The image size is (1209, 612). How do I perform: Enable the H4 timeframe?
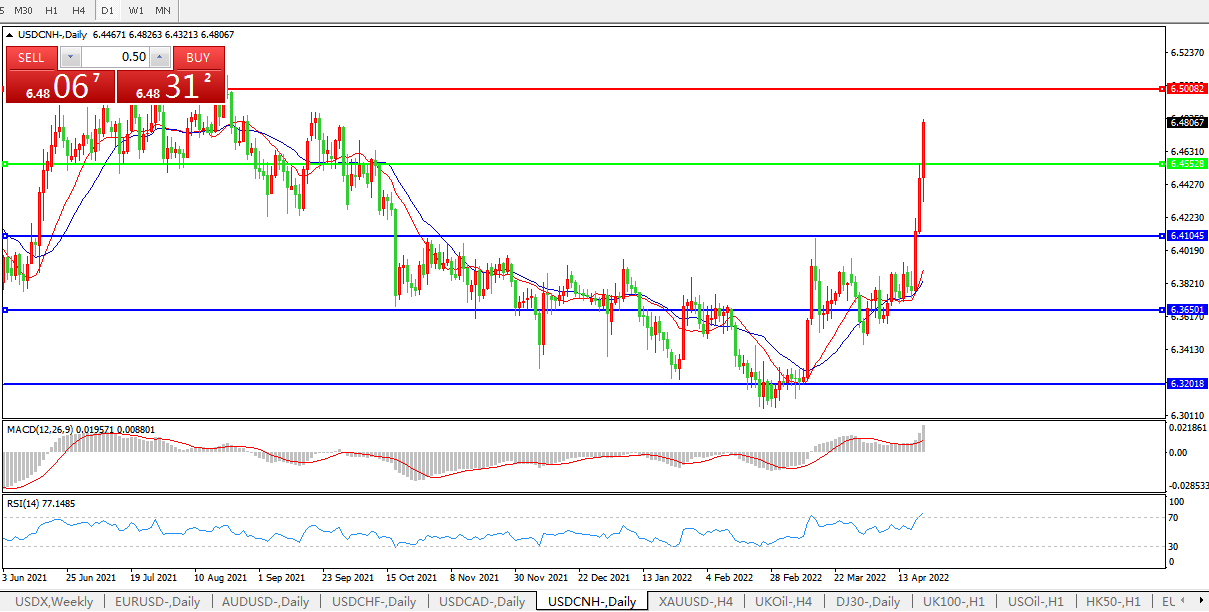click(x=79, y=10)
